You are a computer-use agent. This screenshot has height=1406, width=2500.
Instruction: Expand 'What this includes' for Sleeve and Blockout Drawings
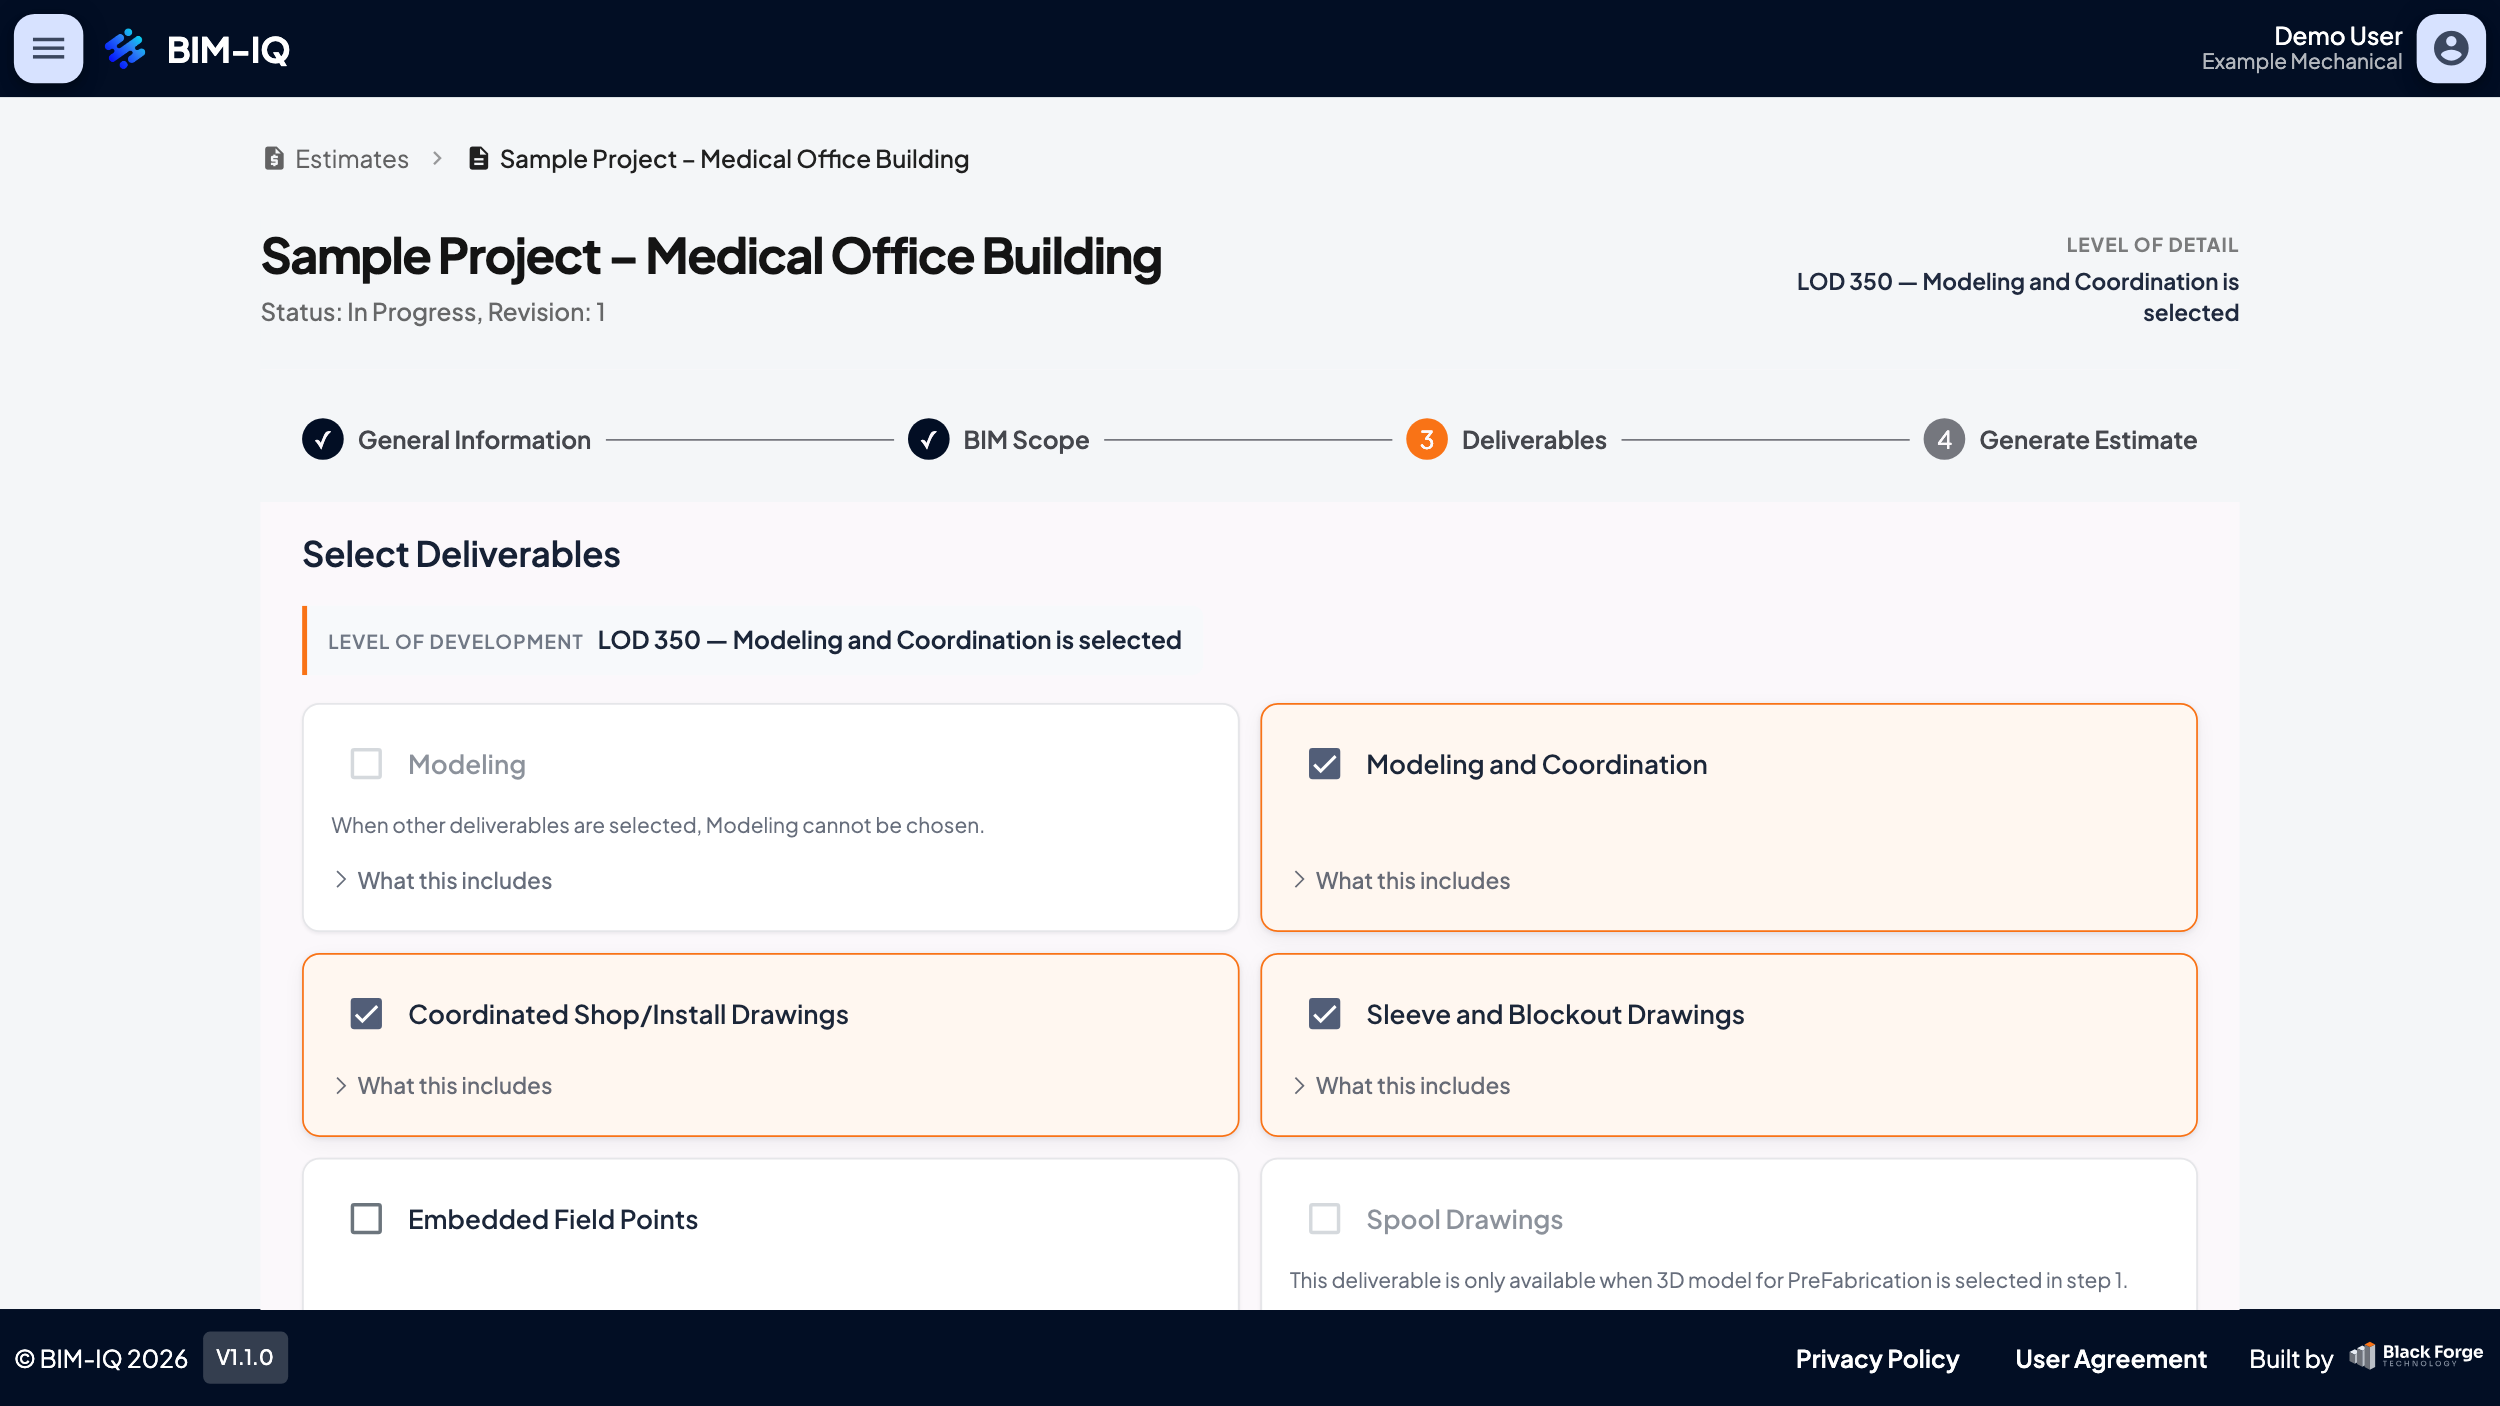coord(1400,1085)
